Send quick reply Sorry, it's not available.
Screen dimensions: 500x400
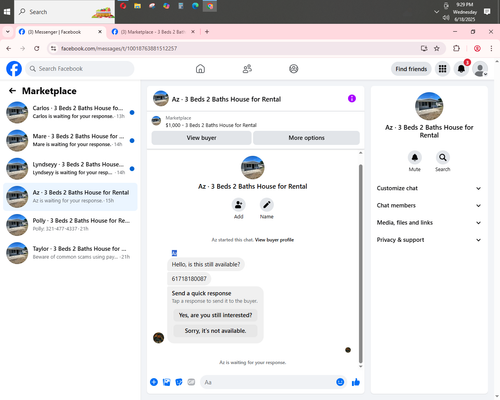pos(215,331)
